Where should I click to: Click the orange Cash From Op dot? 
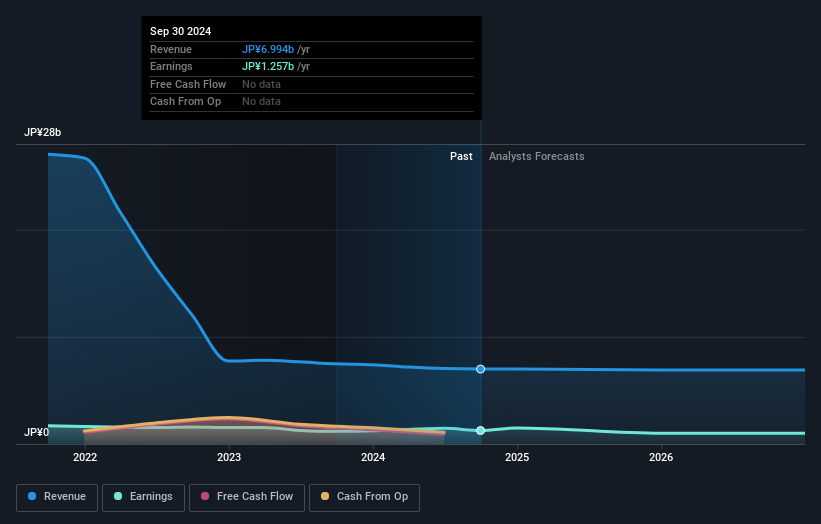pos(325,496)
